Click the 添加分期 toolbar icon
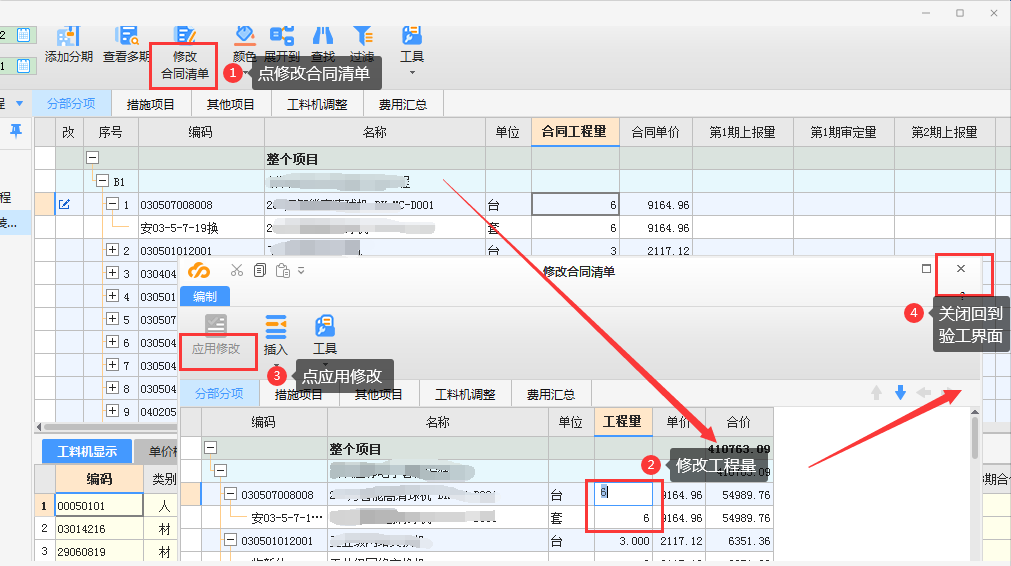 [68, 37]
